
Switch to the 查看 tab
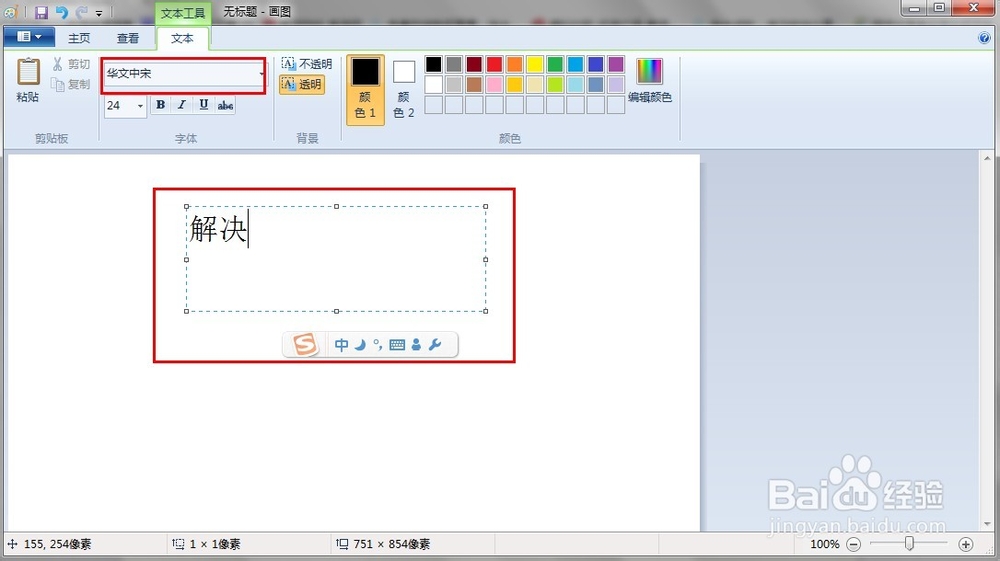(128, 38)
